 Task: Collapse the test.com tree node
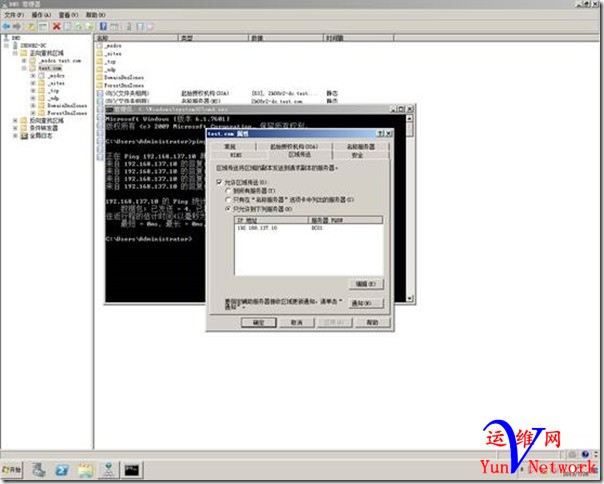(24, 68)
